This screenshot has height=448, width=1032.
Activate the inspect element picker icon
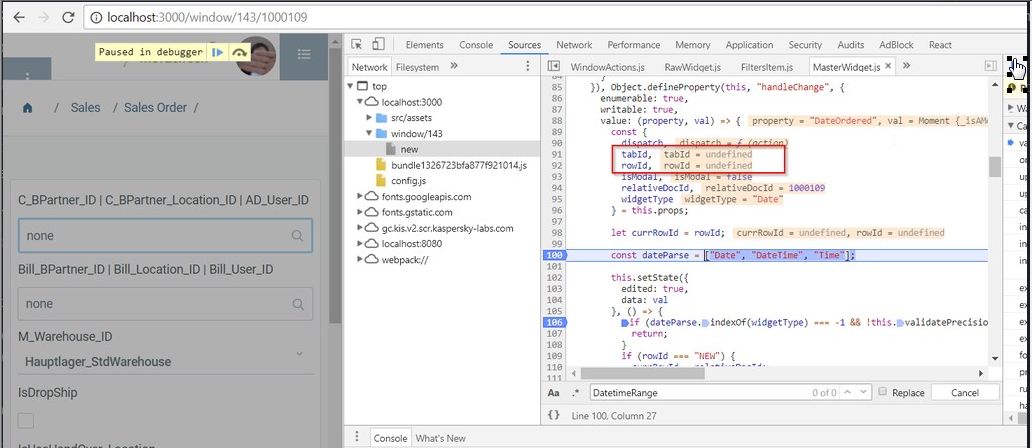pyautogui.click(x=357, y=45)
